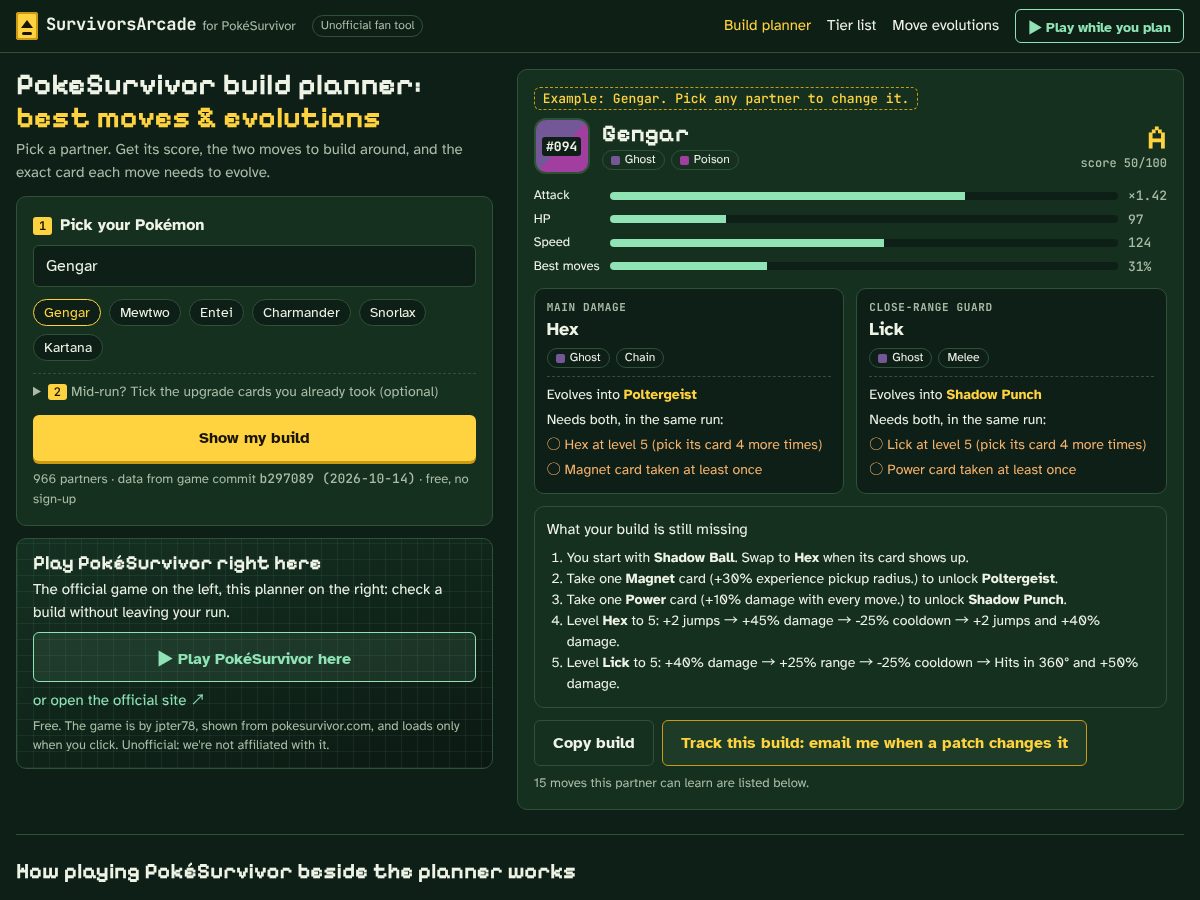Click the 124 speed value
The image size is (1200, 900).
[x=1139, y=243]
